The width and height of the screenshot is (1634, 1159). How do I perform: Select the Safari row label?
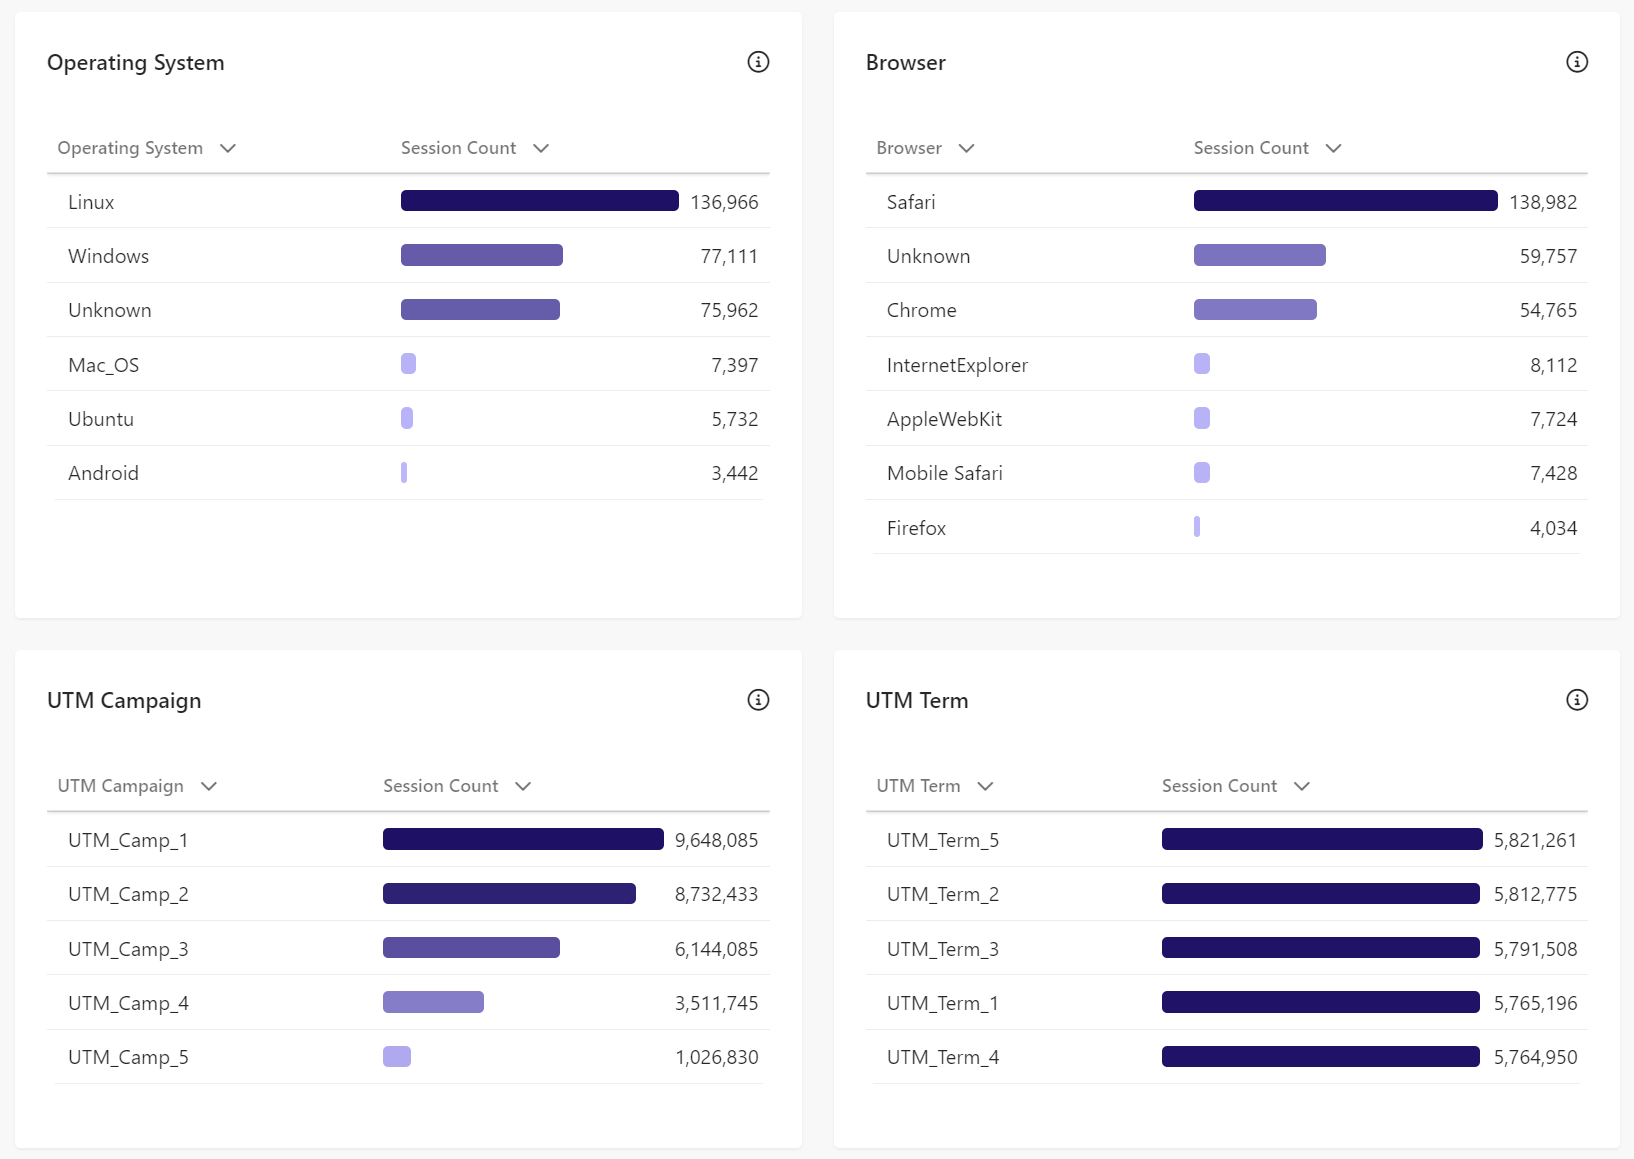point(911,202)
